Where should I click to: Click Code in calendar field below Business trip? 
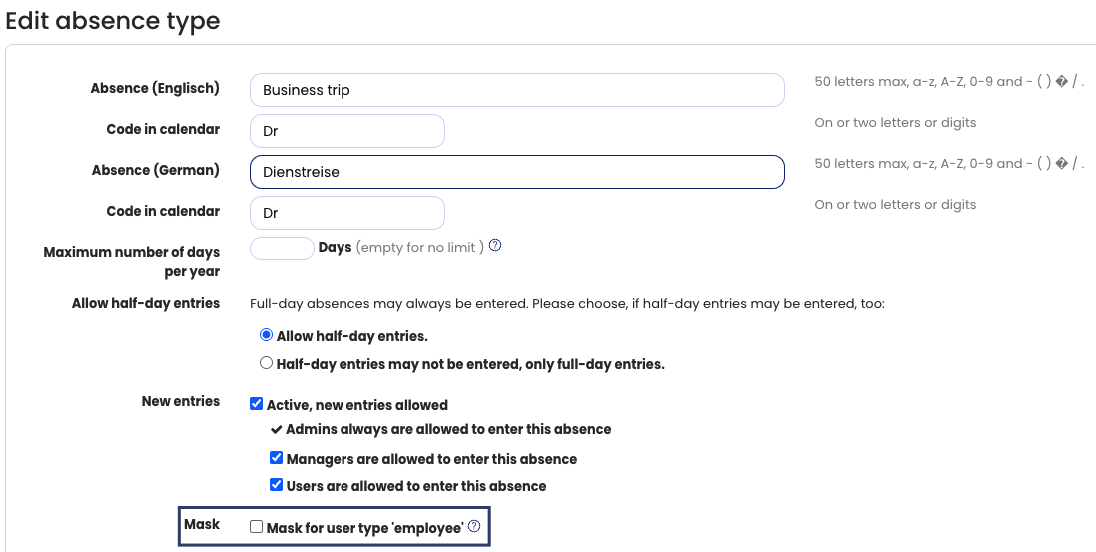coord(346,131)
